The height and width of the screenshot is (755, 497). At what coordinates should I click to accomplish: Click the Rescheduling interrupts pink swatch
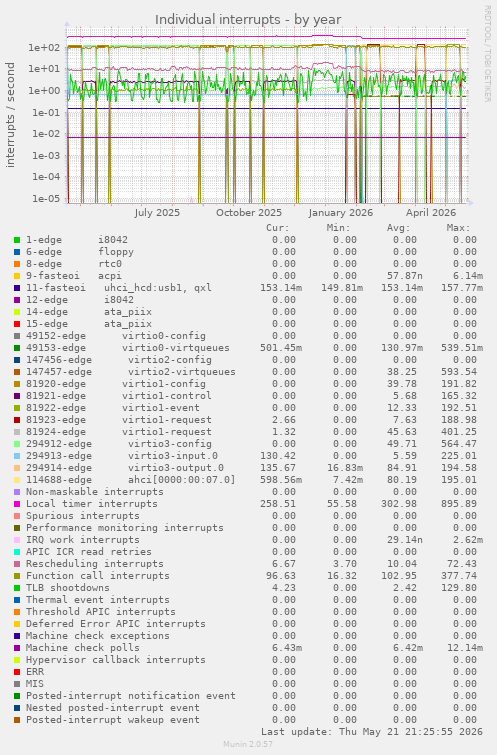(x=17, y=564)
